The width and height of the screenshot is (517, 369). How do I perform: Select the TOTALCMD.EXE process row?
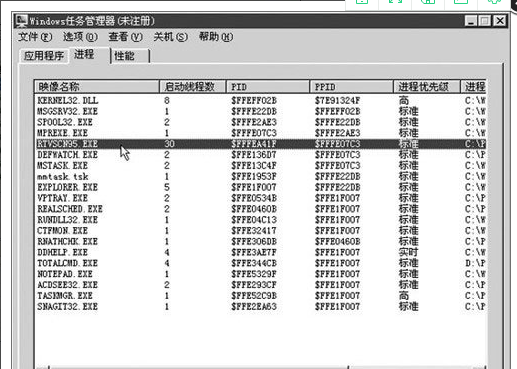pos(261,263)
